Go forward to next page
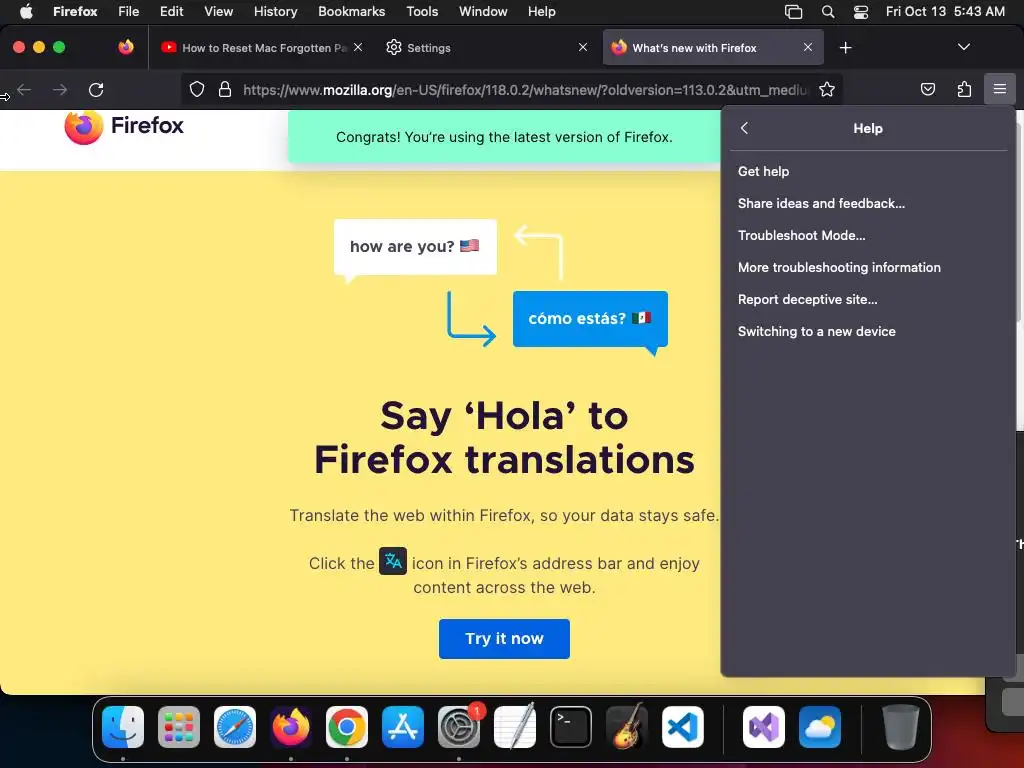The image size is (1024, 768). pyautogui.click(x=60, y=89)
